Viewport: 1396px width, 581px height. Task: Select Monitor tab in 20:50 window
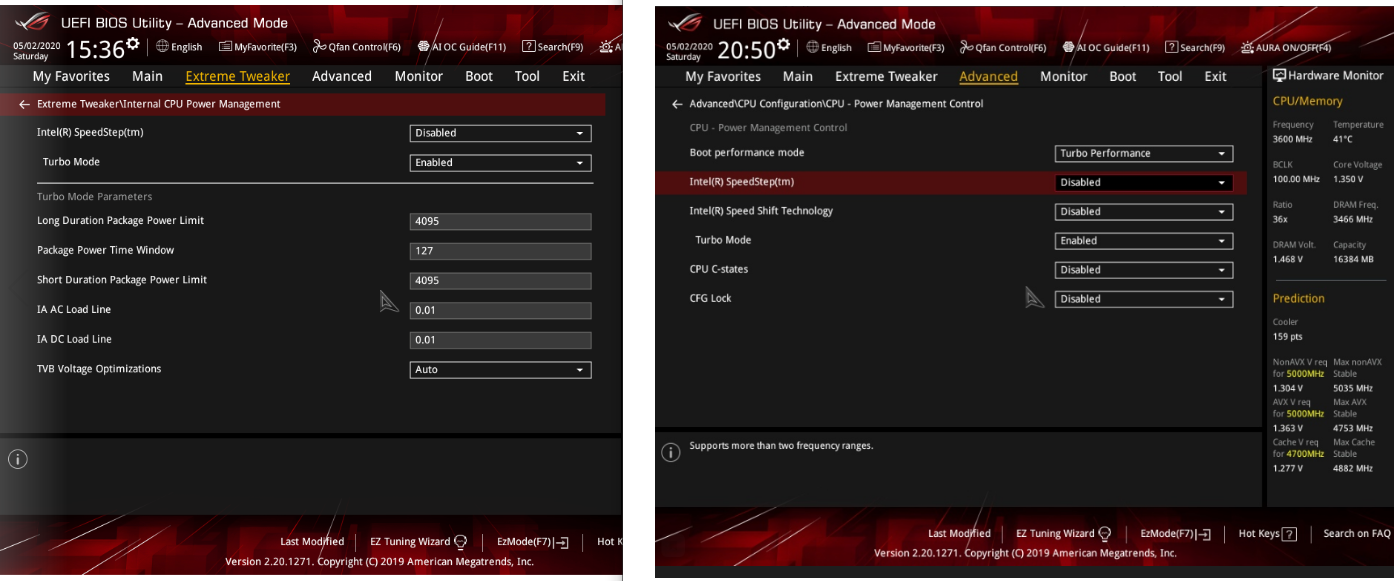[x=1064, y=76]
